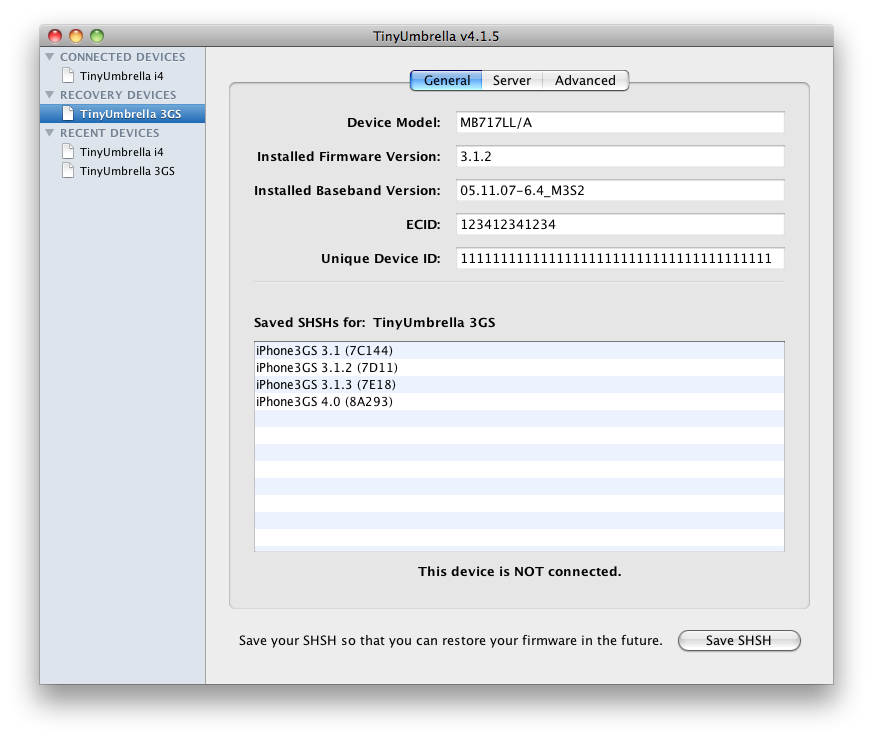Click the file icon next to recent TinyUmbrella i4
The image size is (873, 739).
tap(68, 151)
